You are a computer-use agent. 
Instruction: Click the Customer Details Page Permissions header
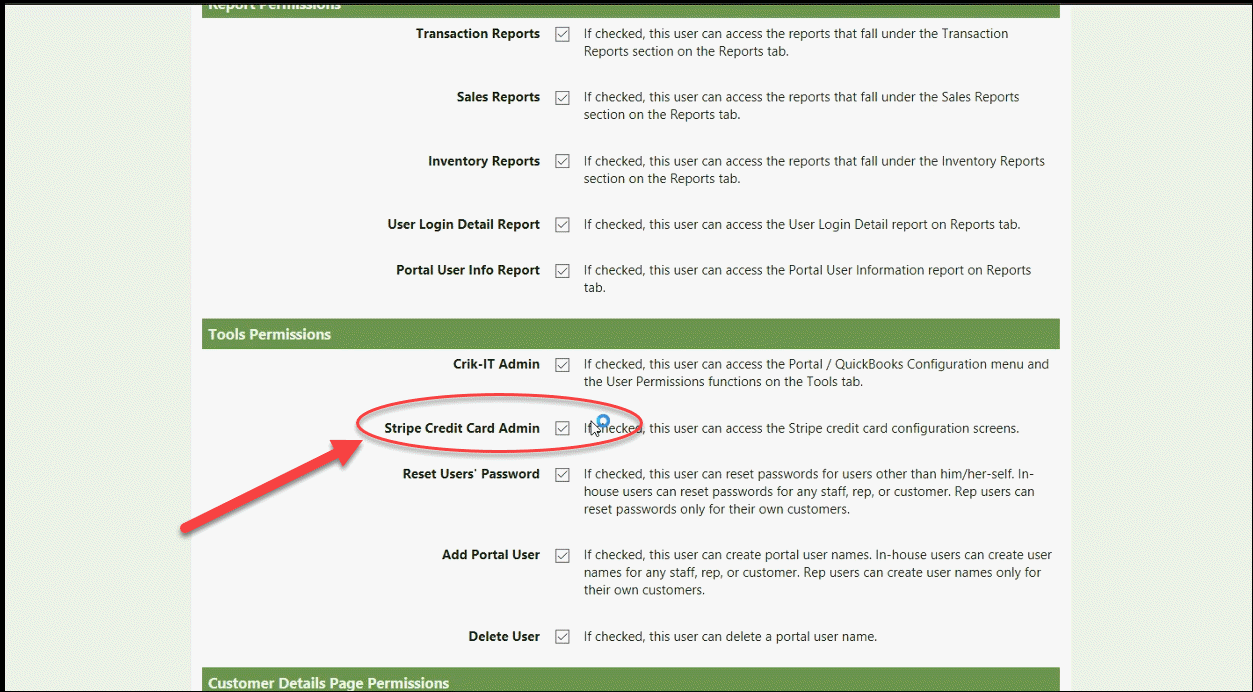(x=328, y=683)
